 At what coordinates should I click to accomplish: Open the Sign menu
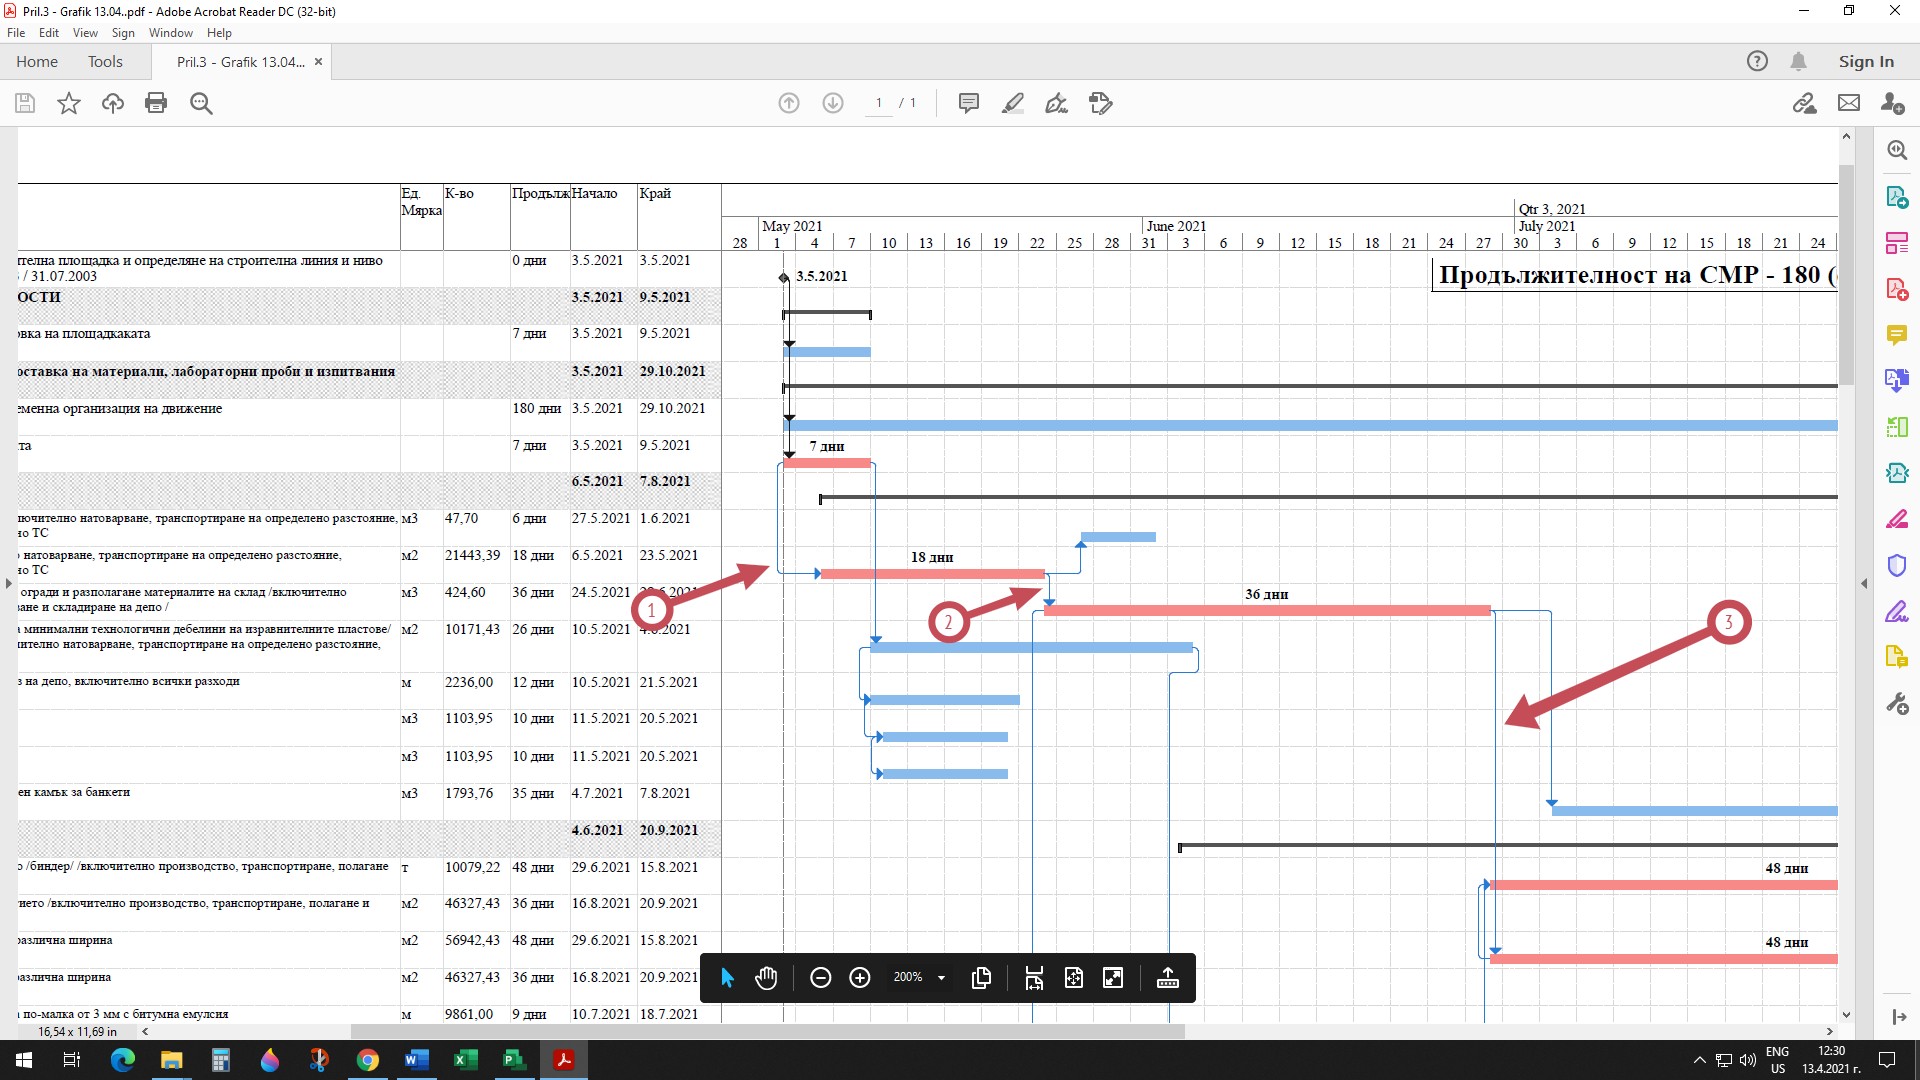[x=123, y=33]
